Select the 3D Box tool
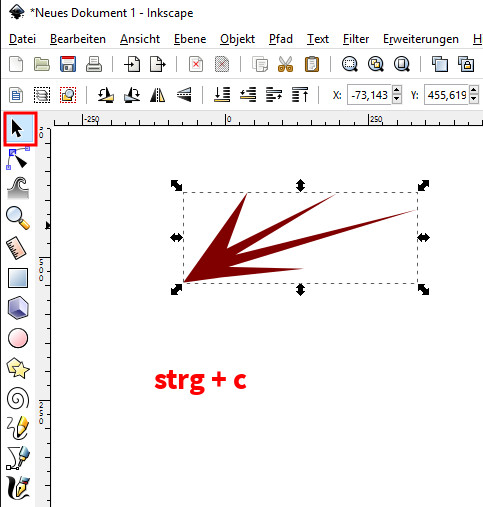Image resolution: width=483 pixels, height=507 pixels. (x=18, y=307)
